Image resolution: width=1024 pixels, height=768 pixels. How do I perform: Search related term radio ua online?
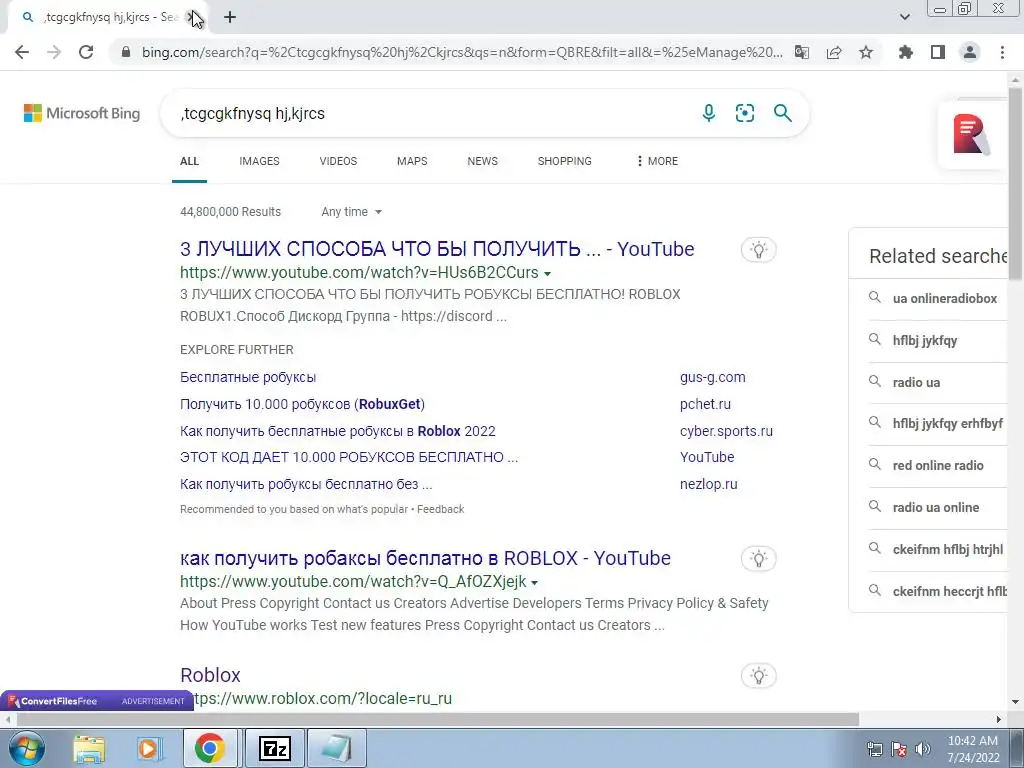pos(936,507)
